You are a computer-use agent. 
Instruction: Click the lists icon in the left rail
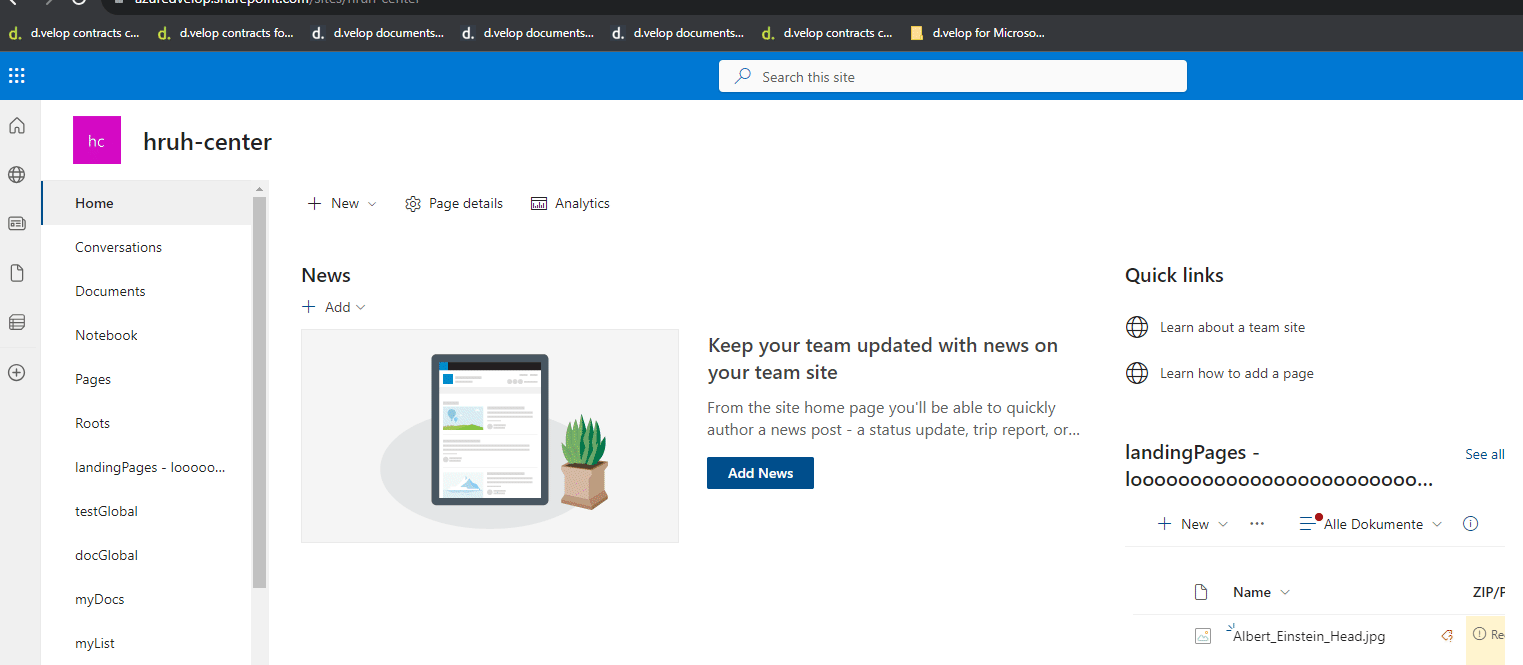[16, 322]
